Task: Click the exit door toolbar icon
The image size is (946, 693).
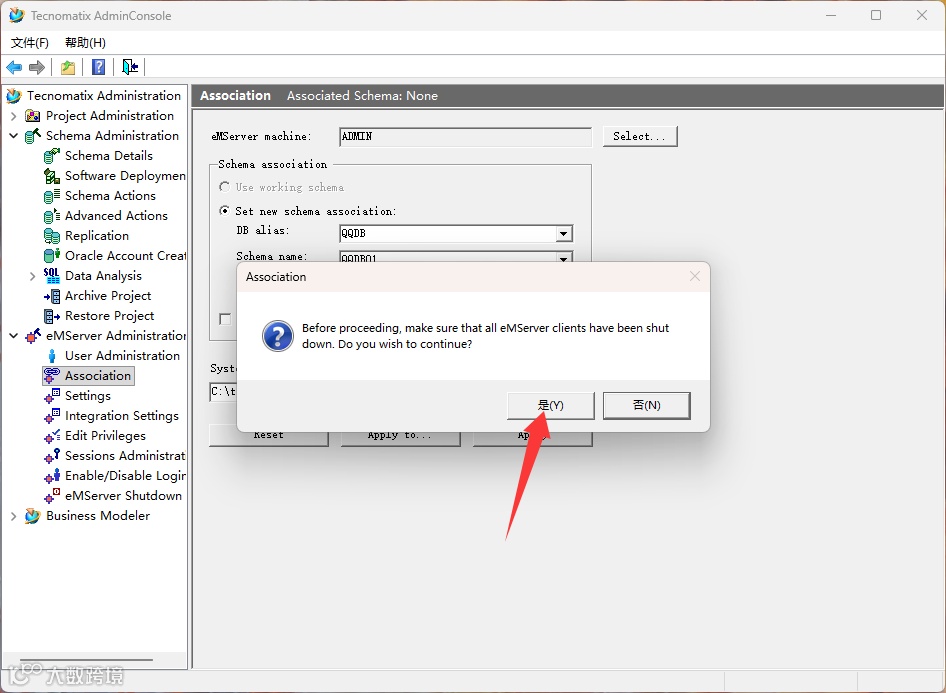Action: click(x=130, y=67)
